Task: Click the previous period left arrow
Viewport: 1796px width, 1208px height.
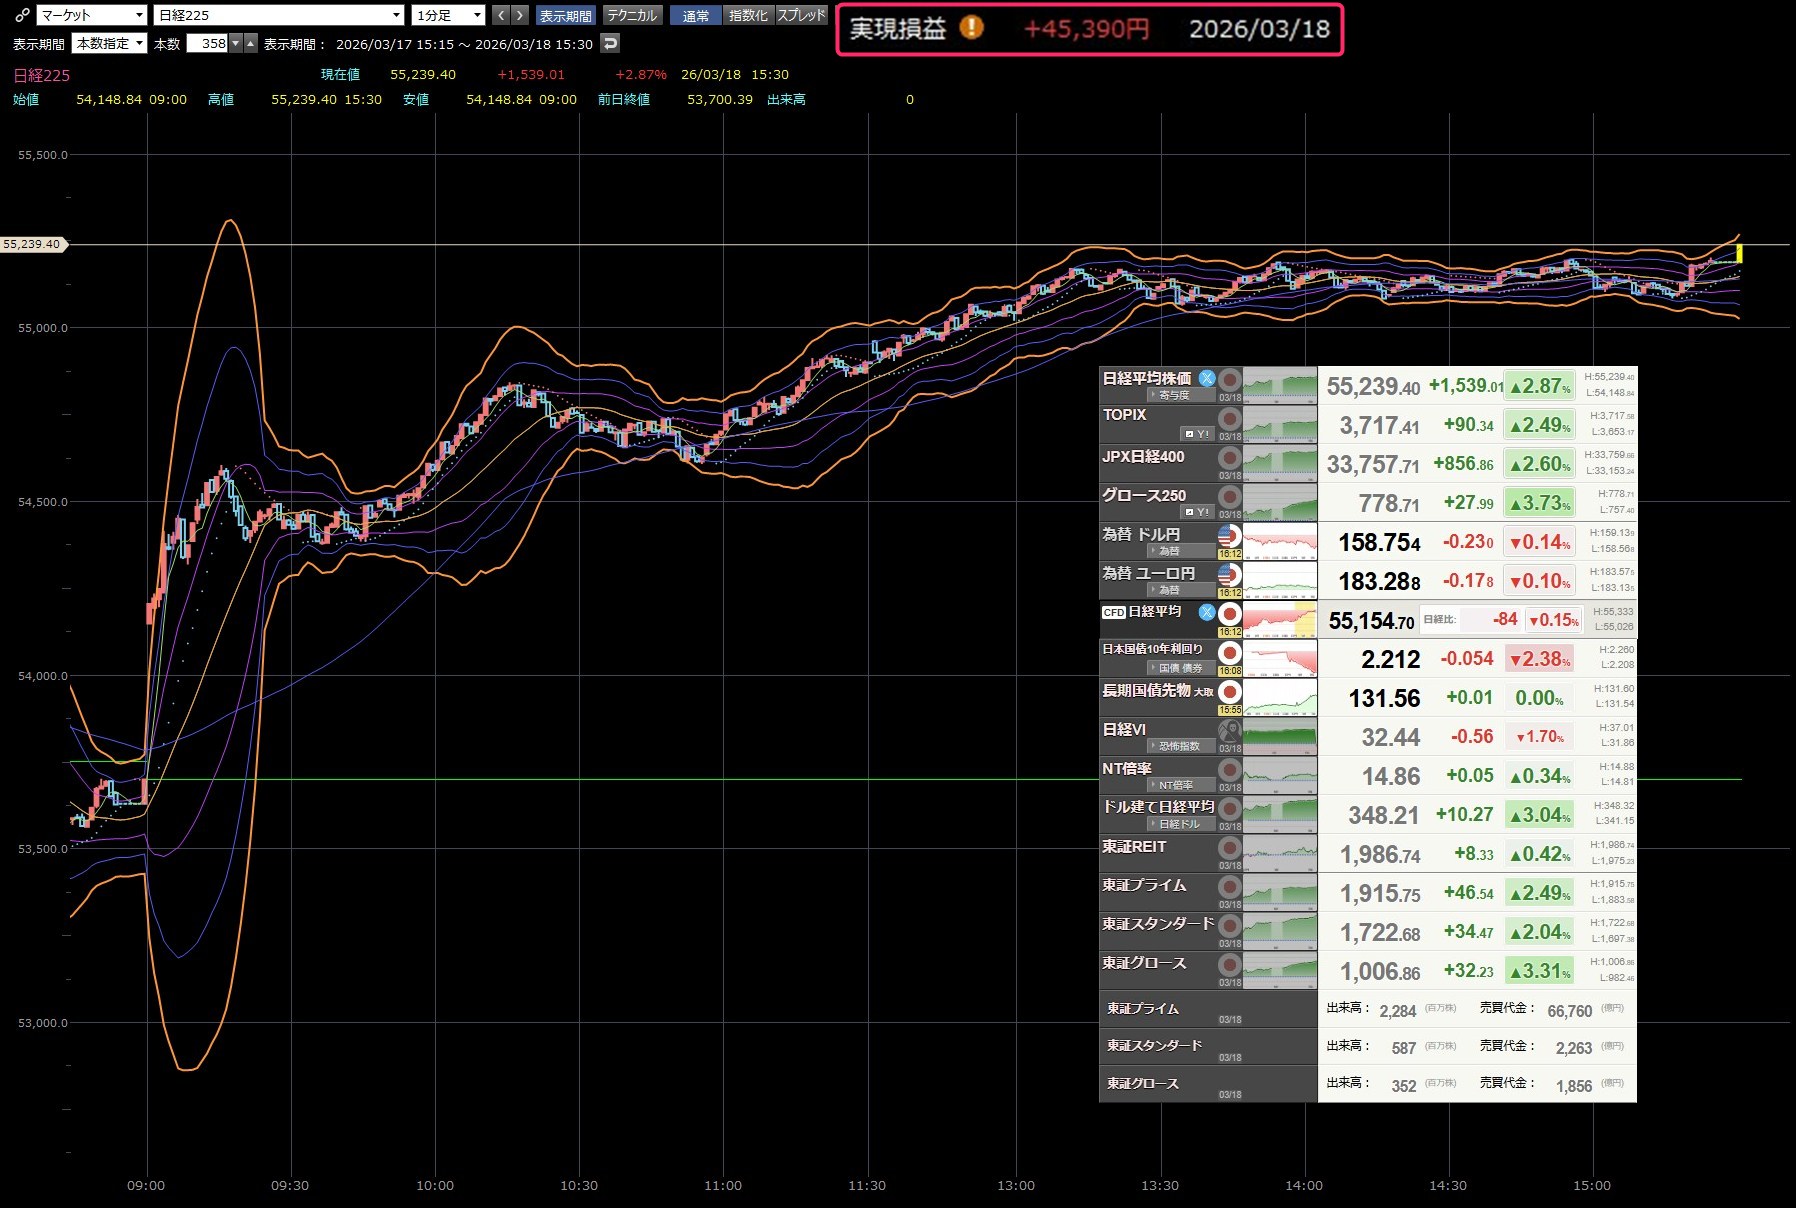Action: click(x=500, y=15)
